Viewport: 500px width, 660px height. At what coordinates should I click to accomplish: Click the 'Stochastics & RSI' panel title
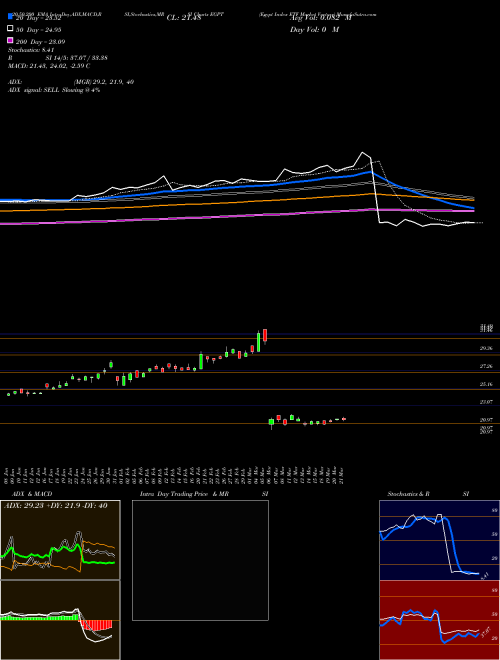pyautogui.click(x=428, y=494)
